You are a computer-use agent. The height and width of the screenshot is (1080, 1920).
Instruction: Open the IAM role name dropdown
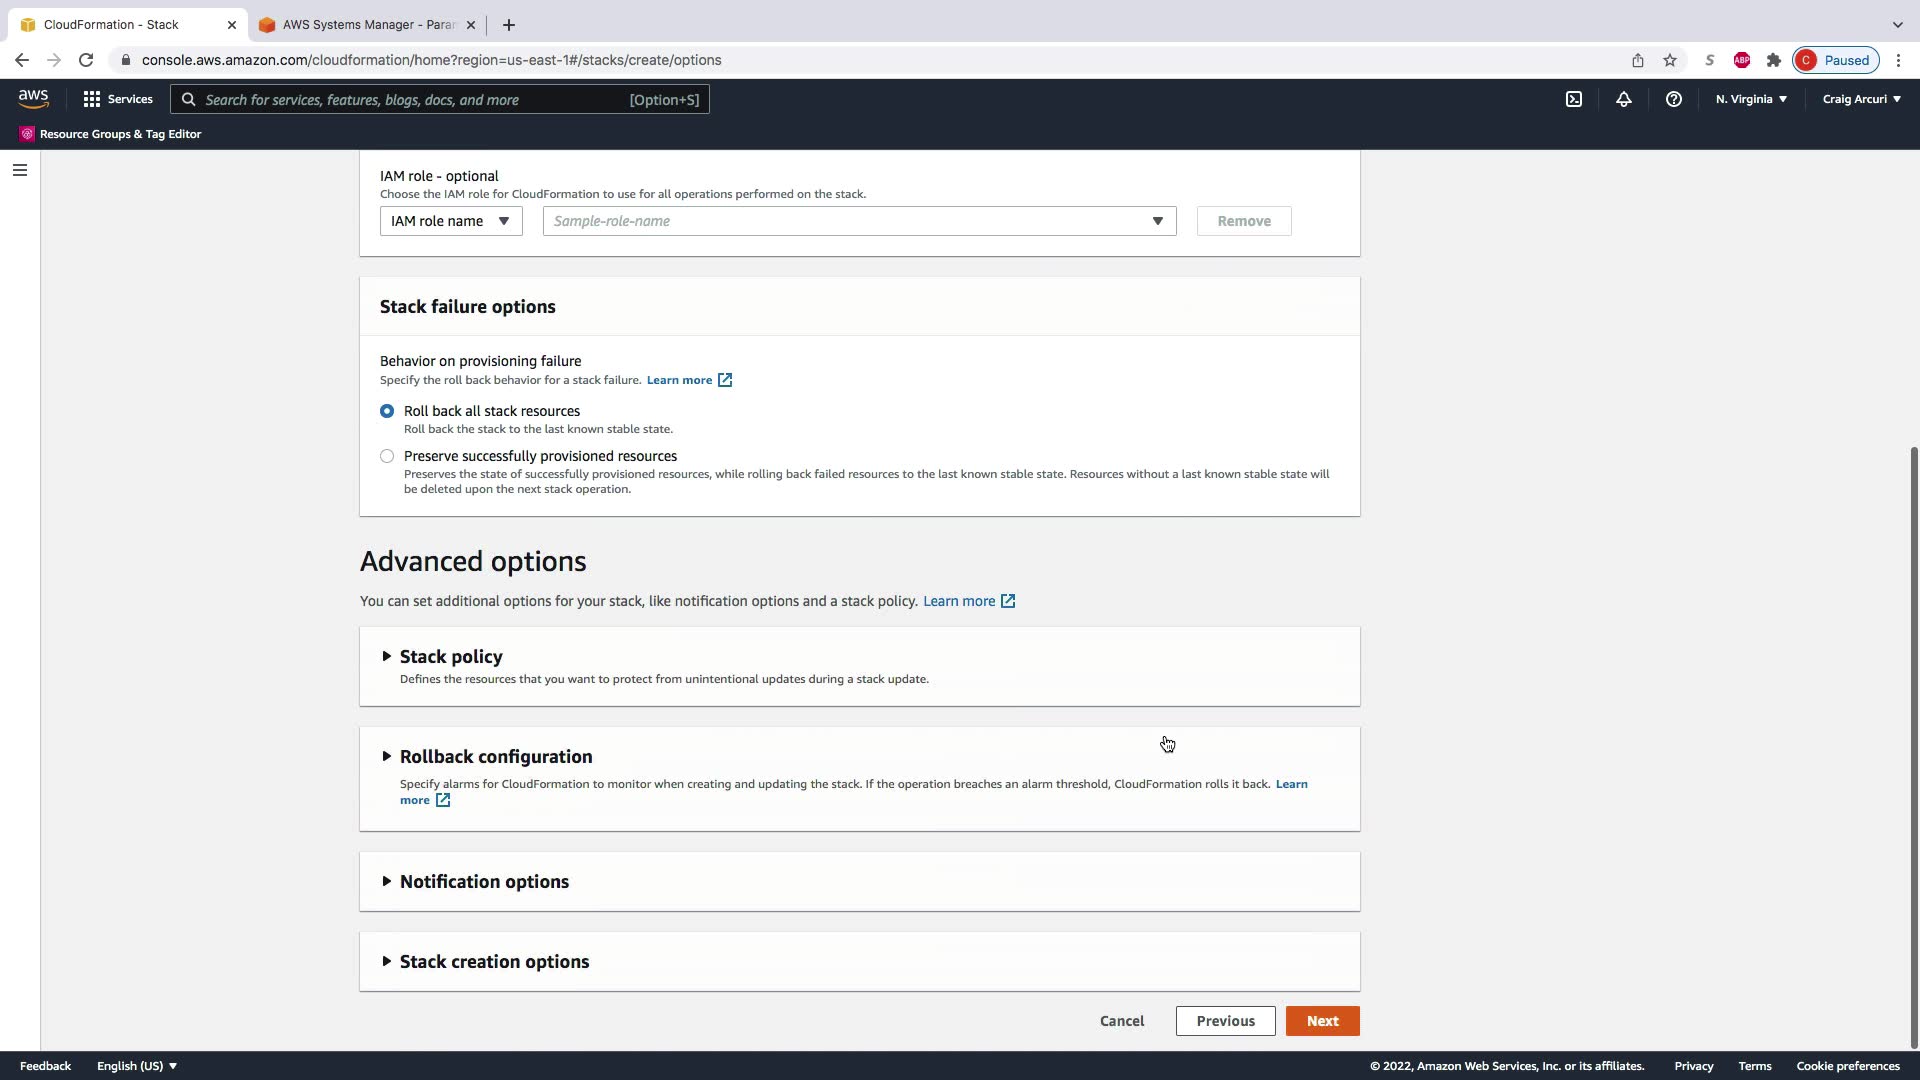tap(451, 221)
